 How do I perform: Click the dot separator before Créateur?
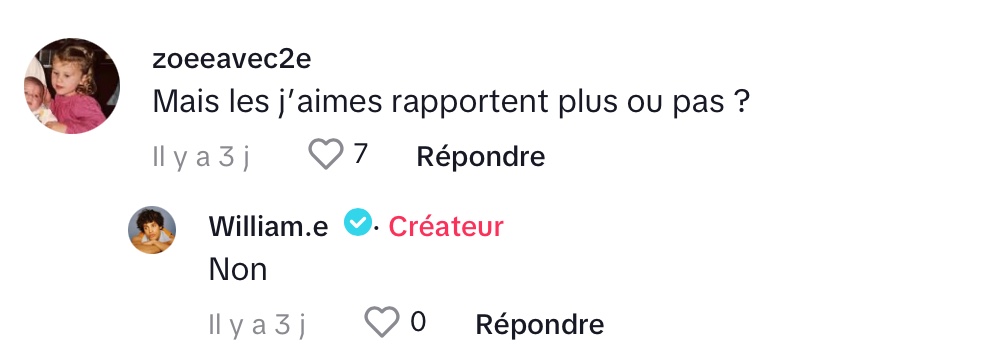(376, 228)
